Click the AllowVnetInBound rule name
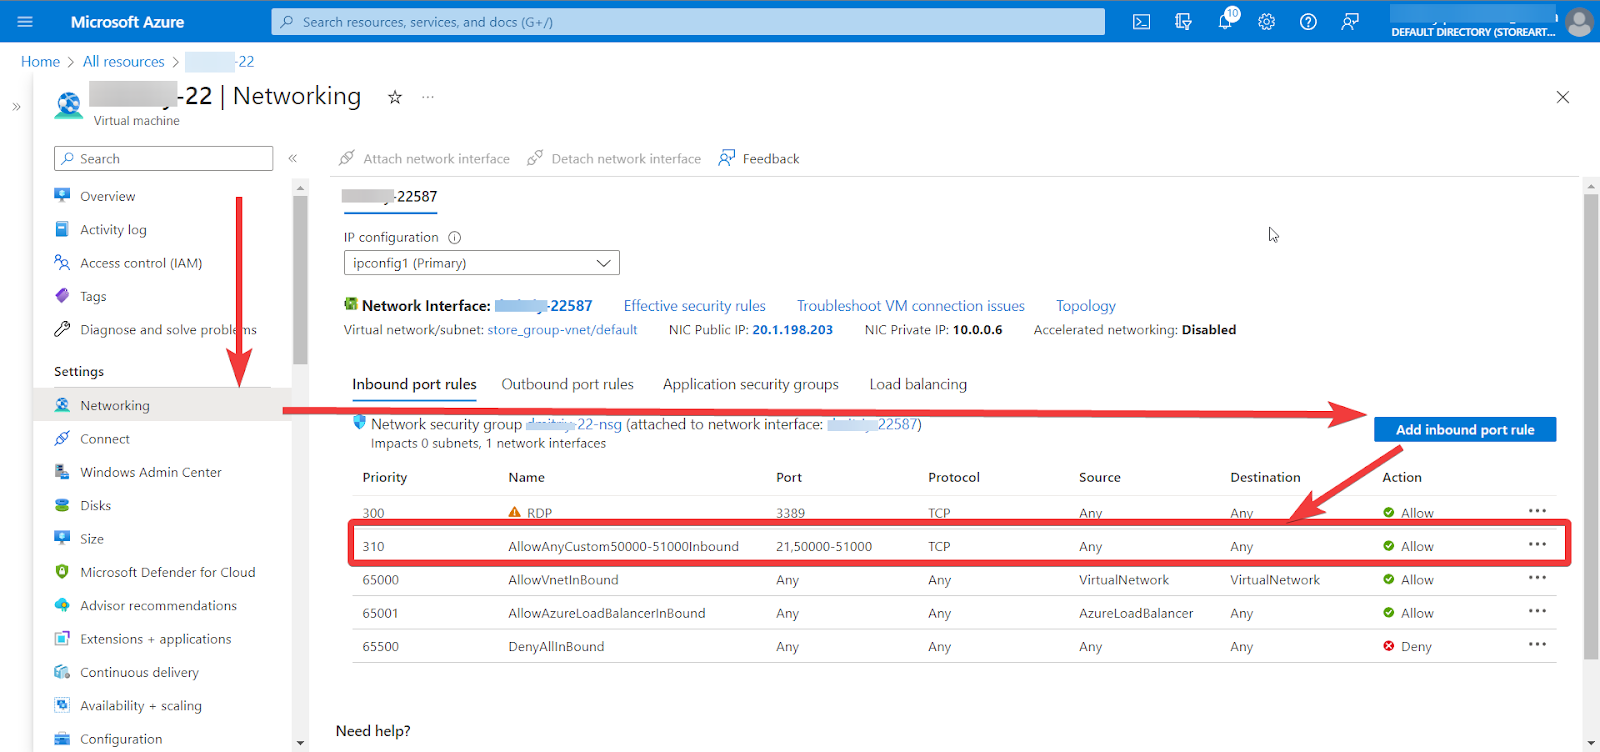The image size is (1600, 752). 563,580
